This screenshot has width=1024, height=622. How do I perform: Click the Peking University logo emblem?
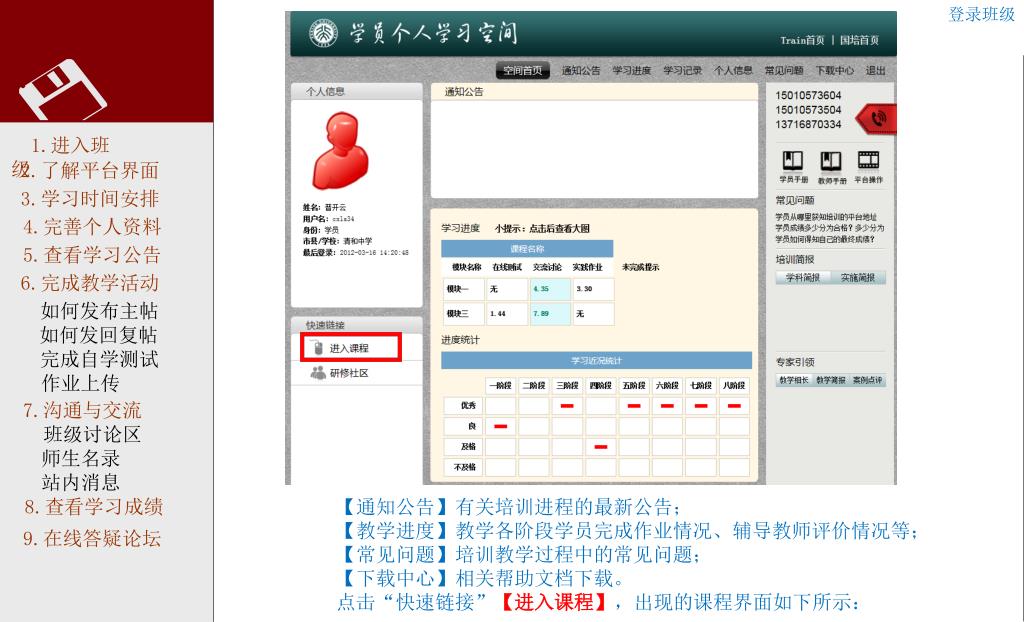coord(323,32)
